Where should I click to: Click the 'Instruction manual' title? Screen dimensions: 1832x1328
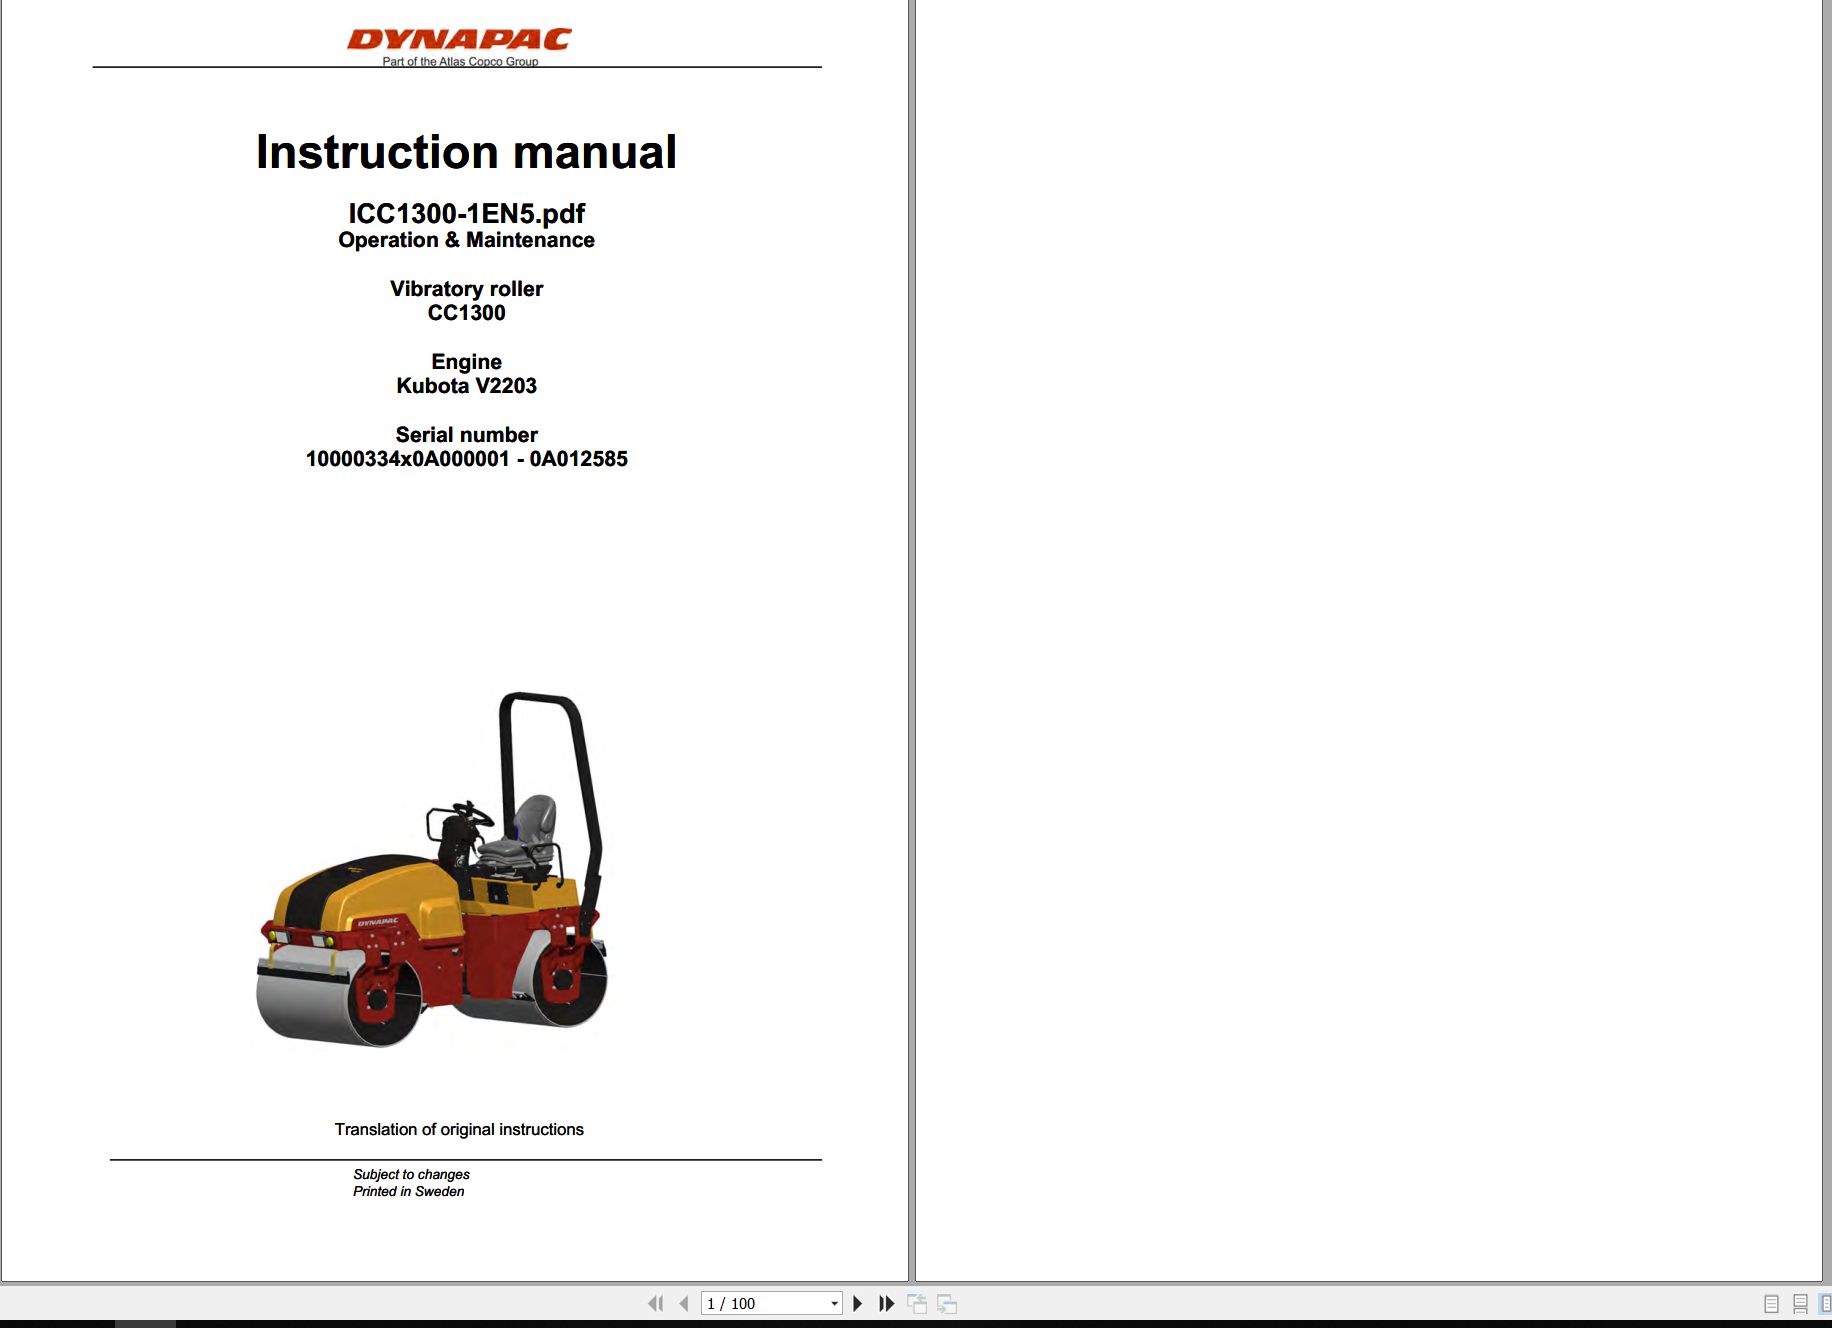pos(466,152)
